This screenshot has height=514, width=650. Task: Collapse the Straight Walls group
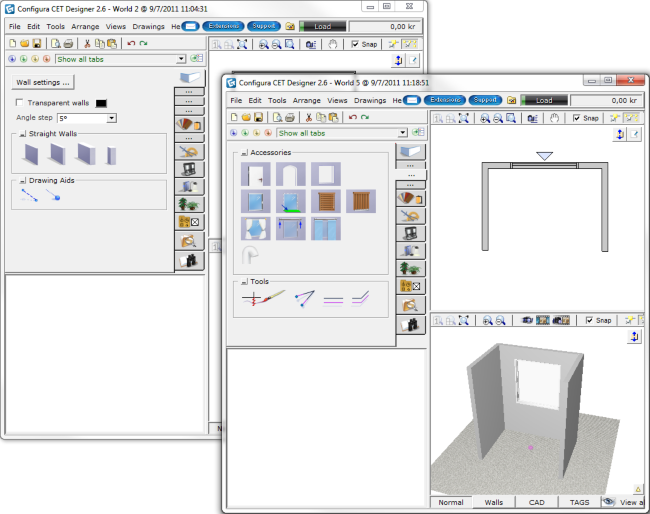tap(23, 134)
